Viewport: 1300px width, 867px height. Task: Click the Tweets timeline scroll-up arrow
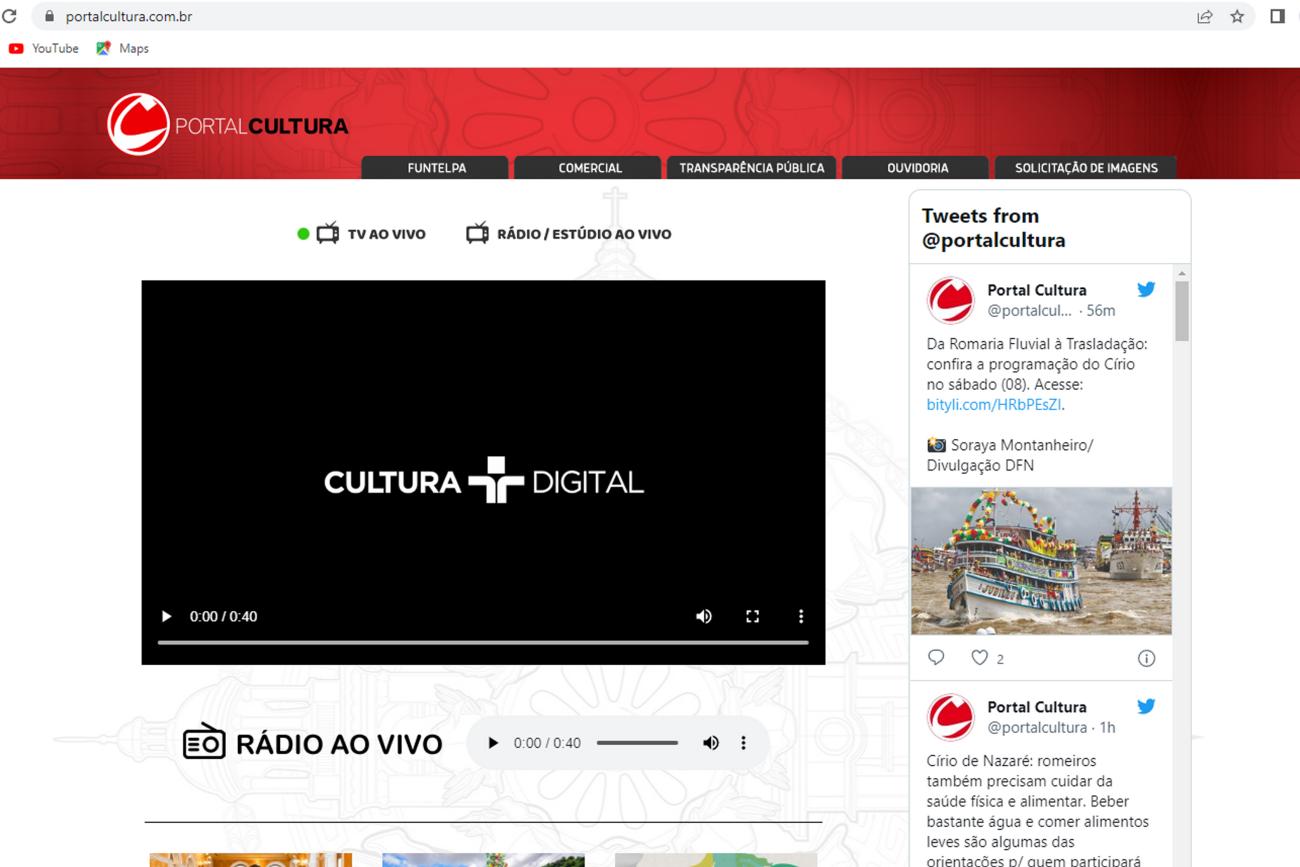[1182, 273]
